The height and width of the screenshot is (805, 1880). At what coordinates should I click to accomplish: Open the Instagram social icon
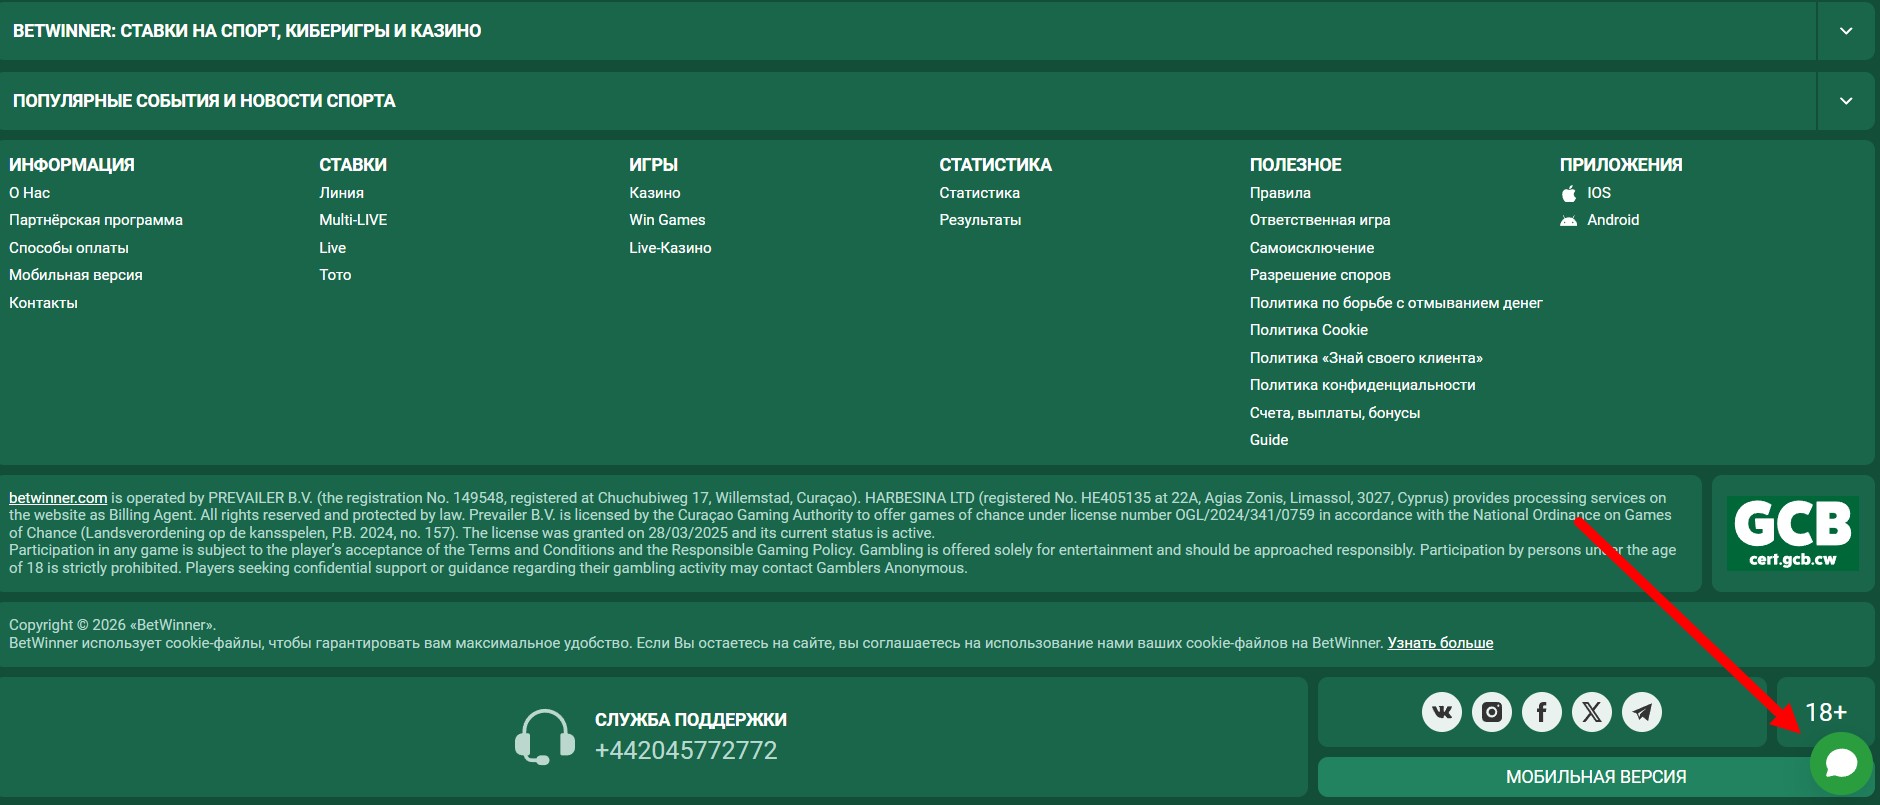(x=1491, y=712)
